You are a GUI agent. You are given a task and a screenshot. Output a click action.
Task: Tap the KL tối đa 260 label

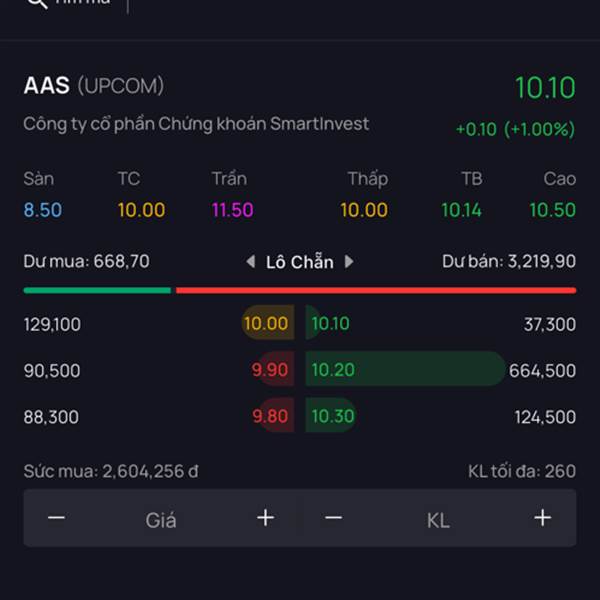(x=521, y=471)
